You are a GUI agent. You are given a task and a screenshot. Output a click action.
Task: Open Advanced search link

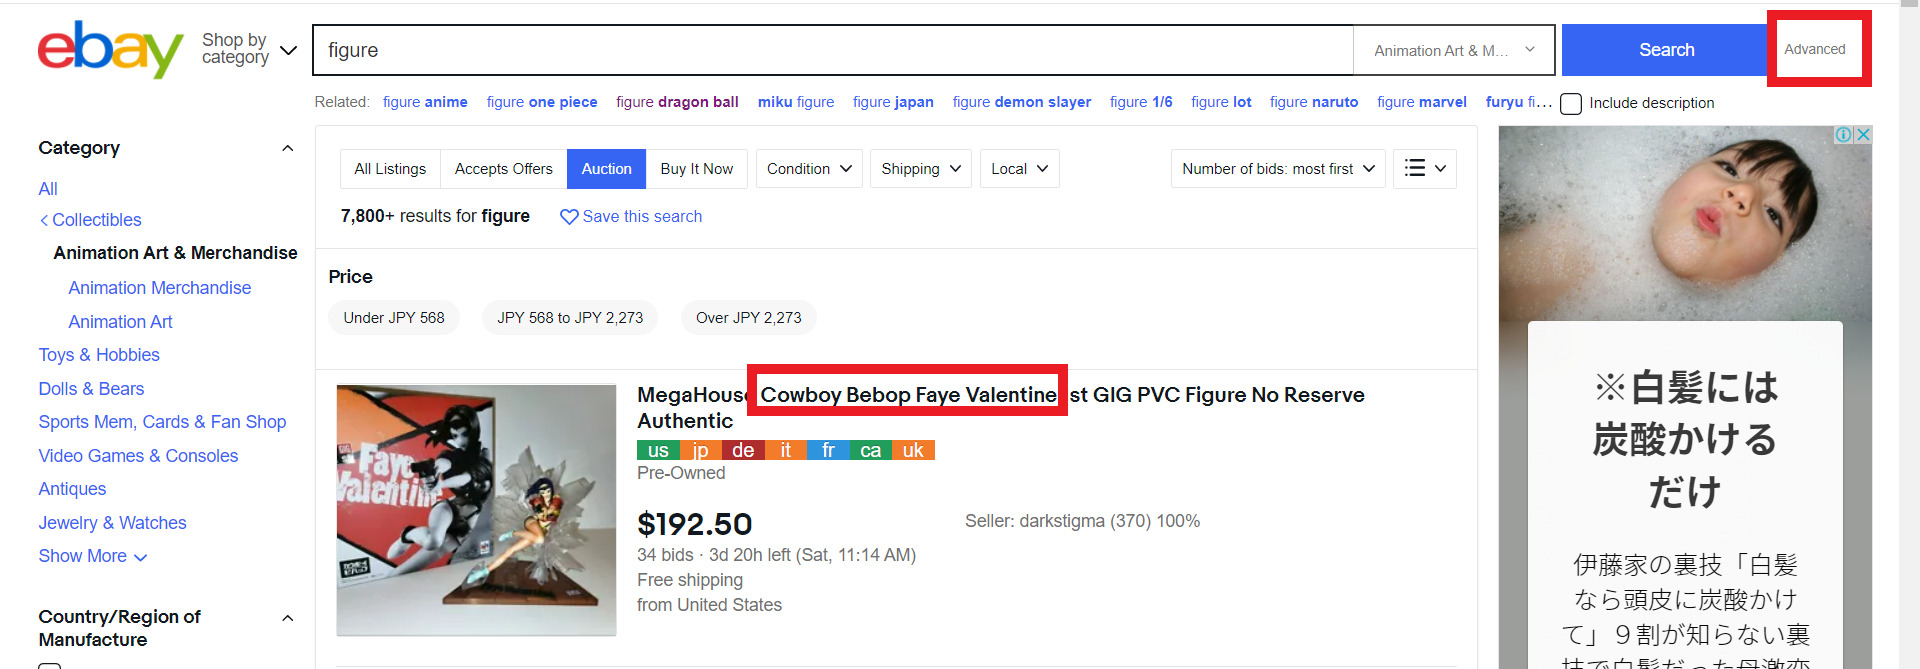[1815, 49]
